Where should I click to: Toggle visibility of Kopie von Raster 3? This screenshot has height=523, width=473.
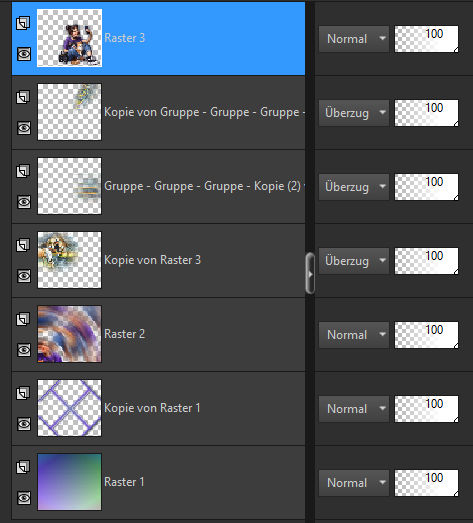(x=24, y=276)
